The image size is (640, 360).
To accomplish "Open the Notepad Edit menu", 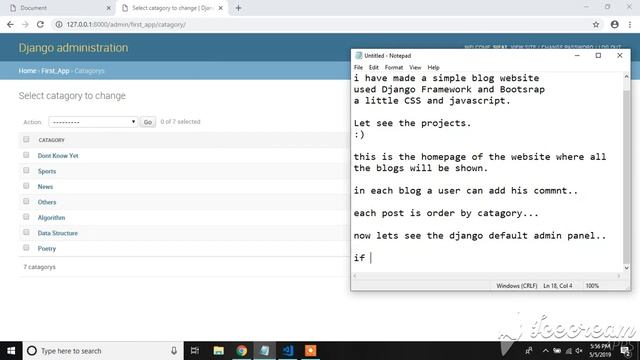I will (373, 67).
